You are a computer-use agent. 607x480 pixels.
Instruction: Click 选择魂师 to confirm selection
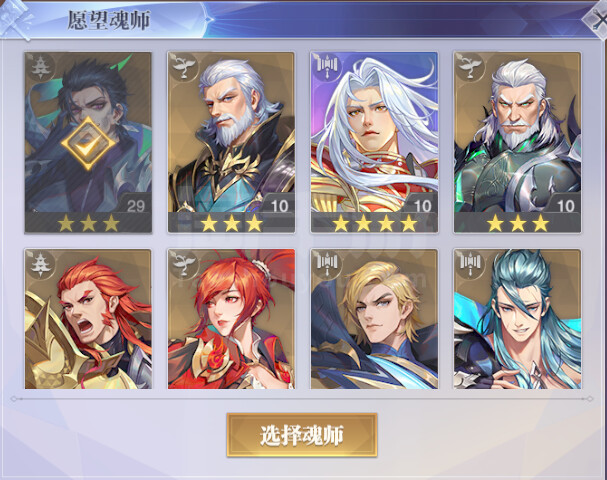[x=302, y=435]
